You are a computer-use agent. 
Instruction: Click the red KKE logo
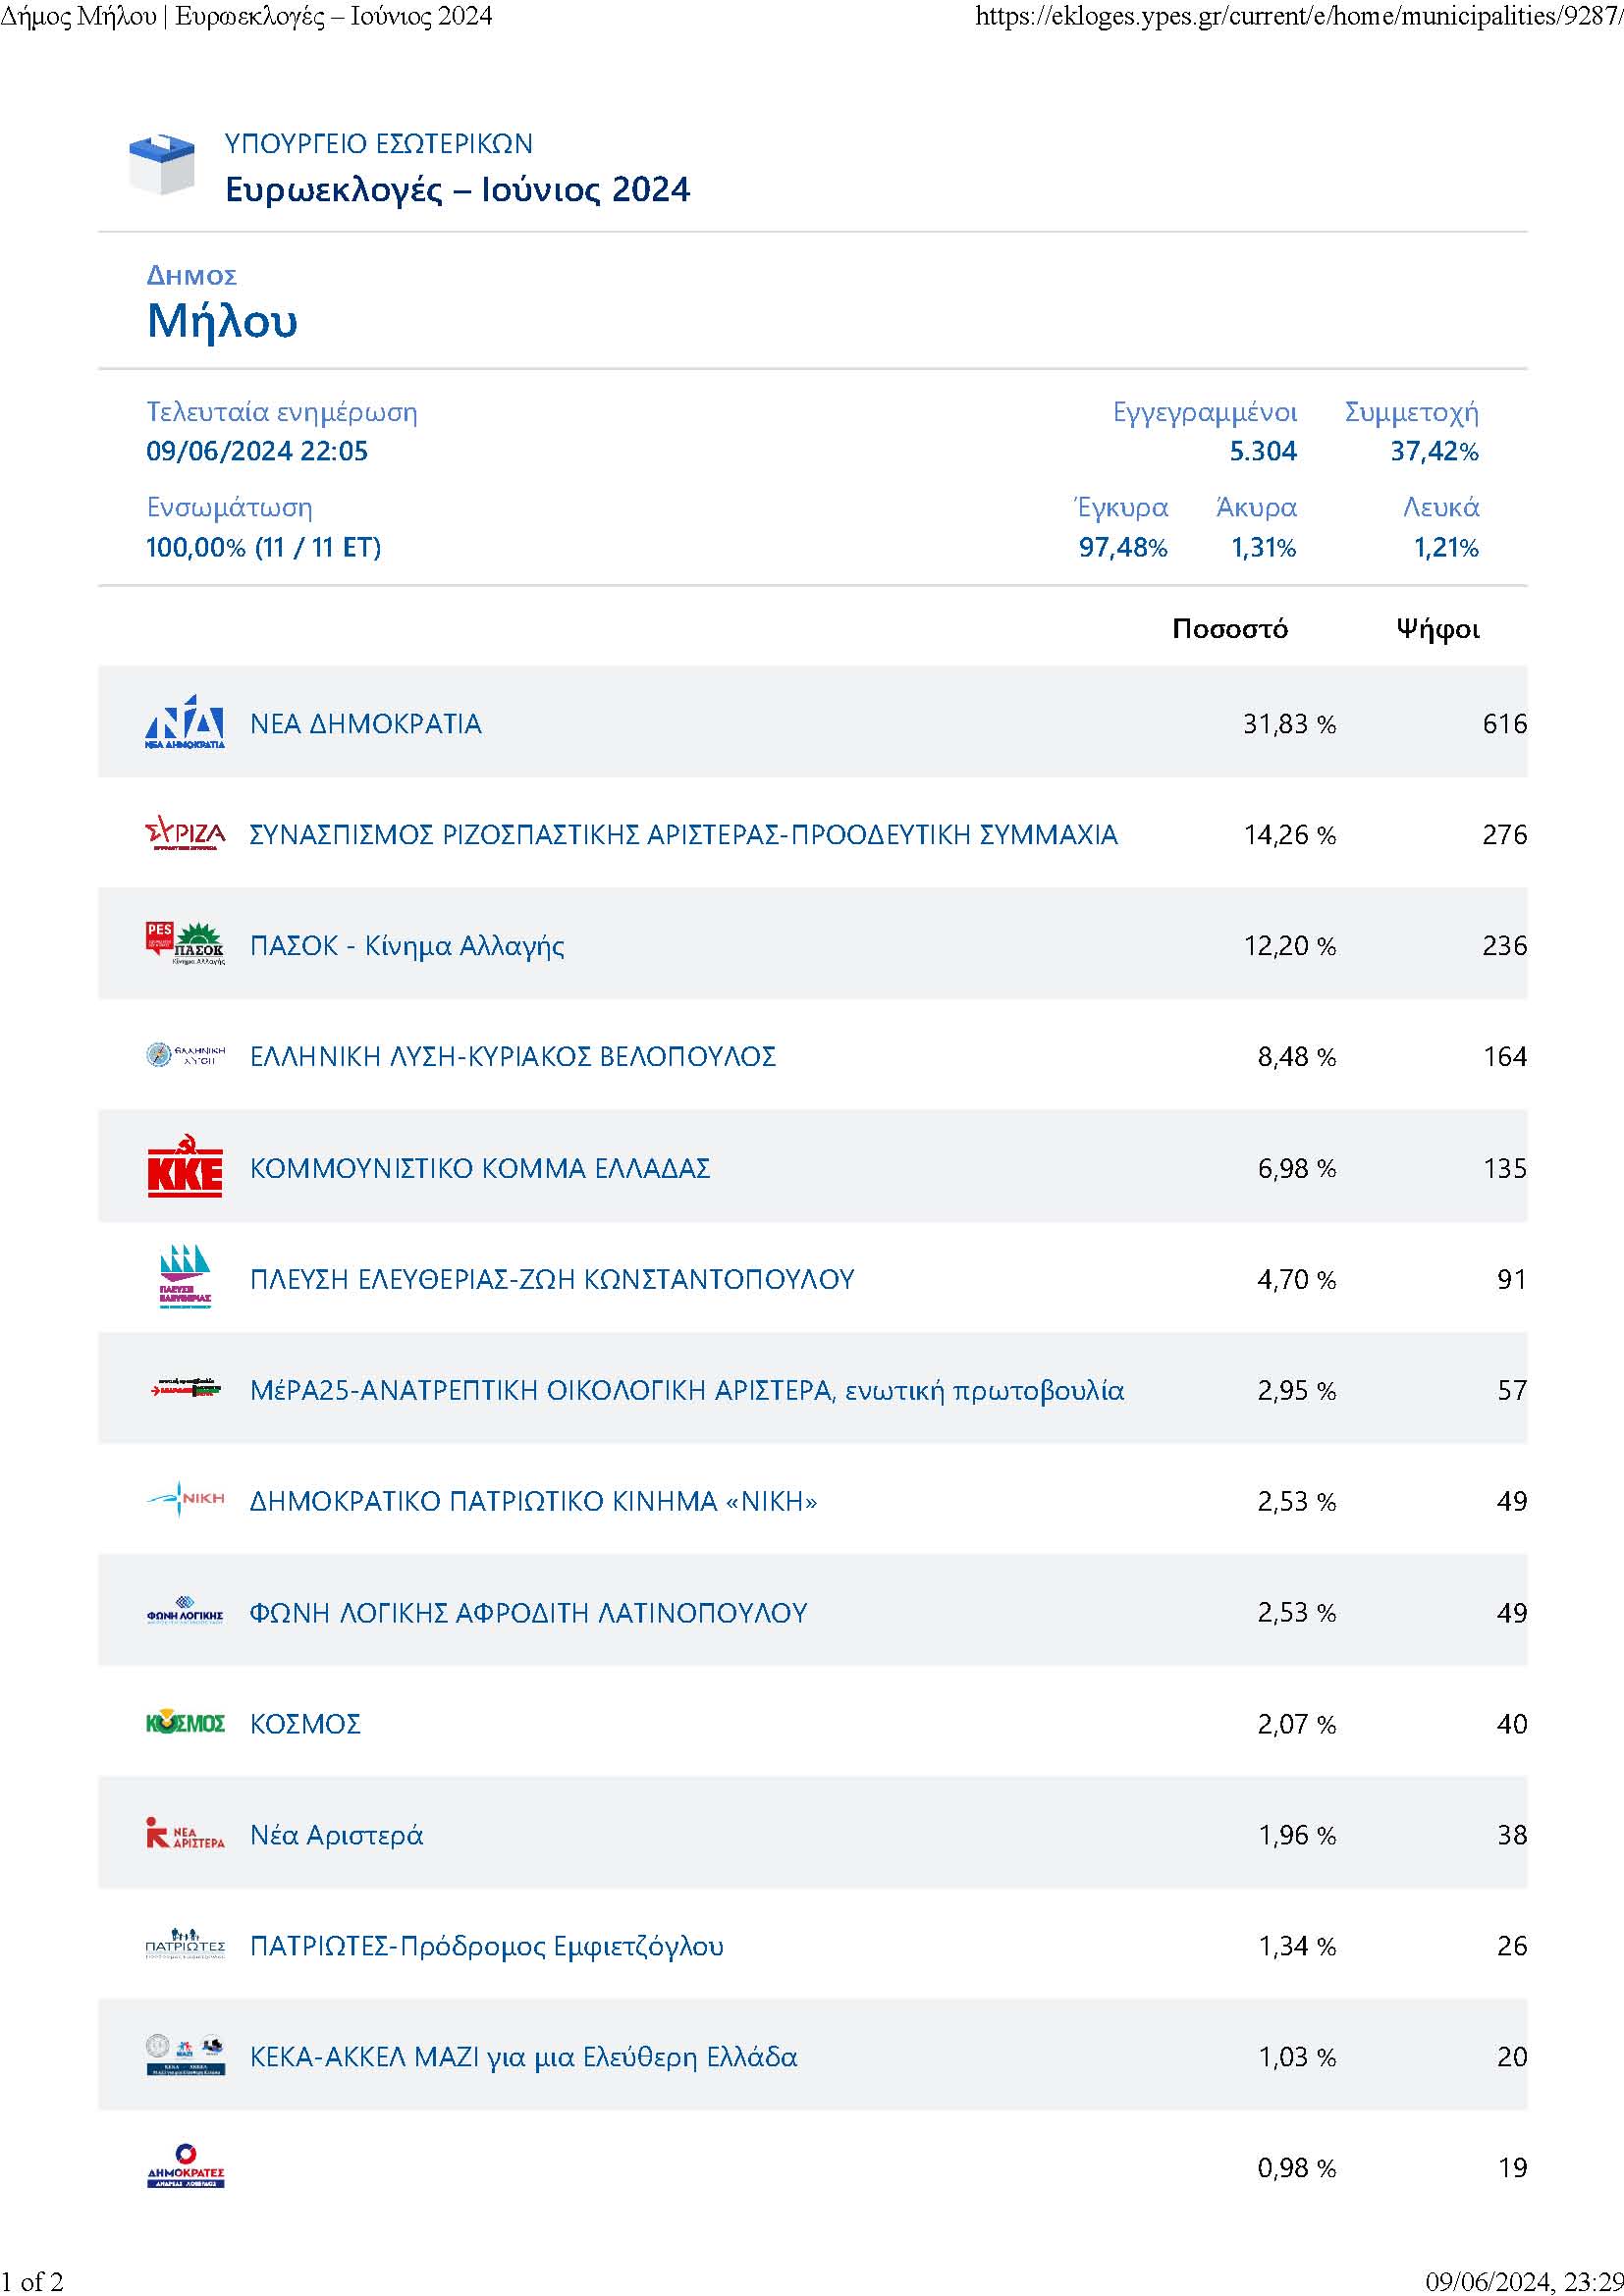tap(185, 1166)
